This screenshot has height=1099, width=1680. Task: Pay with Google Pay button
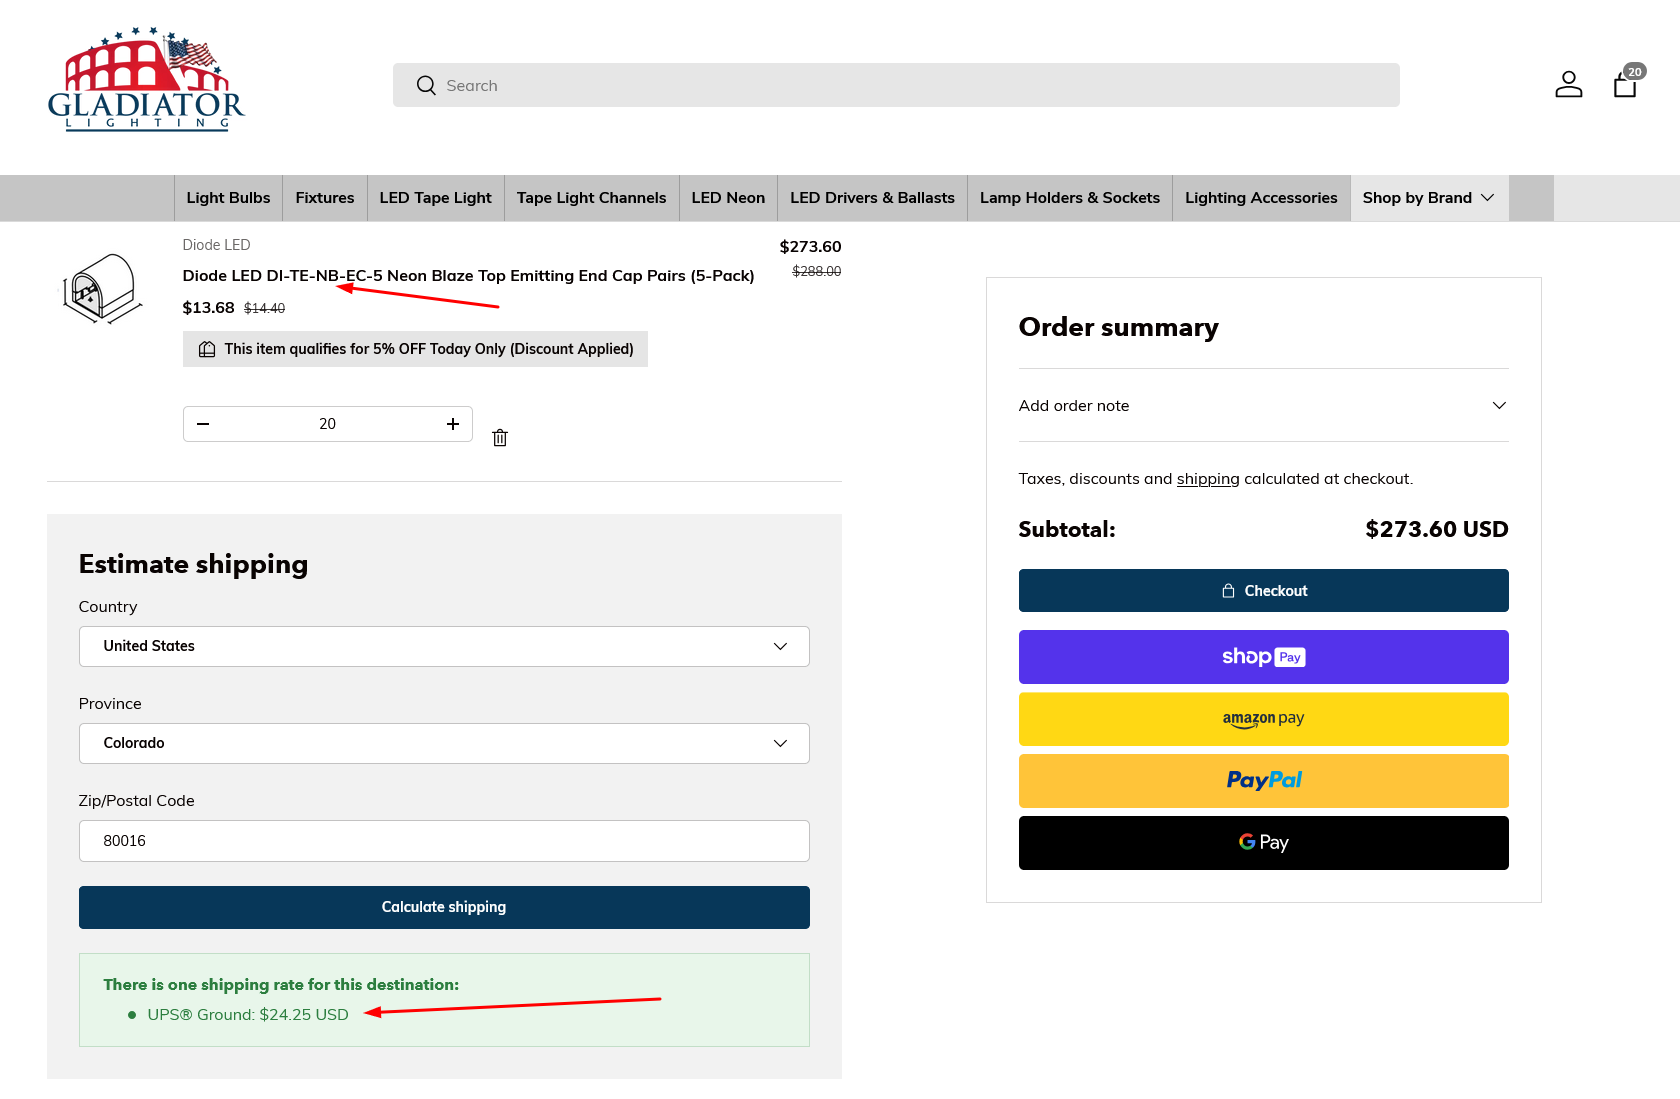[x=1263, y=843]
